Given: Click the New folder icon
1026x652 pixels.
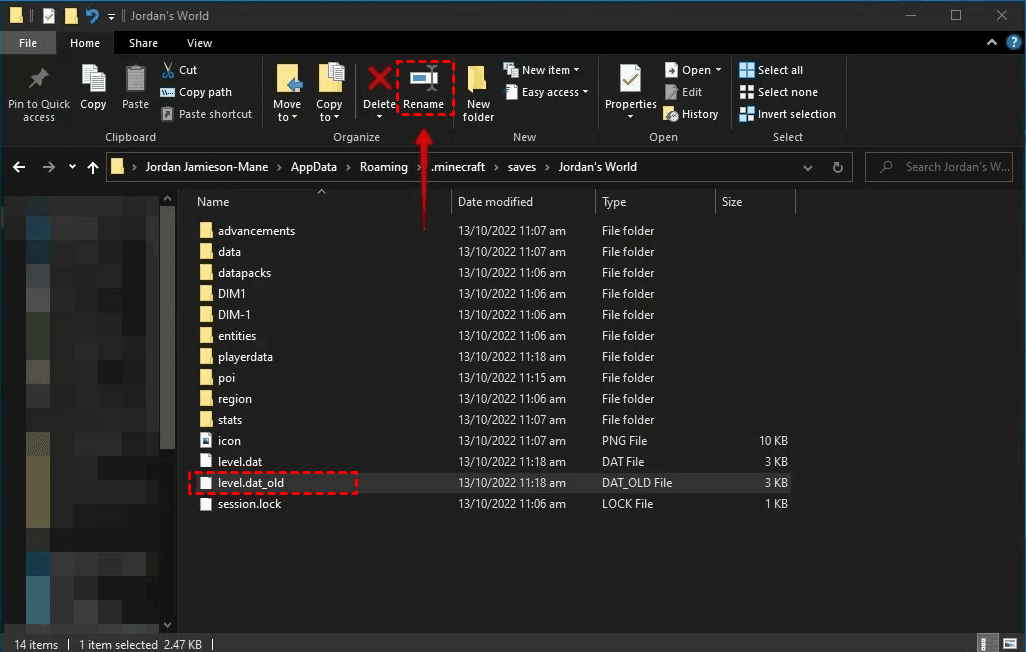Looking at the screenshot, I should 478,81.
